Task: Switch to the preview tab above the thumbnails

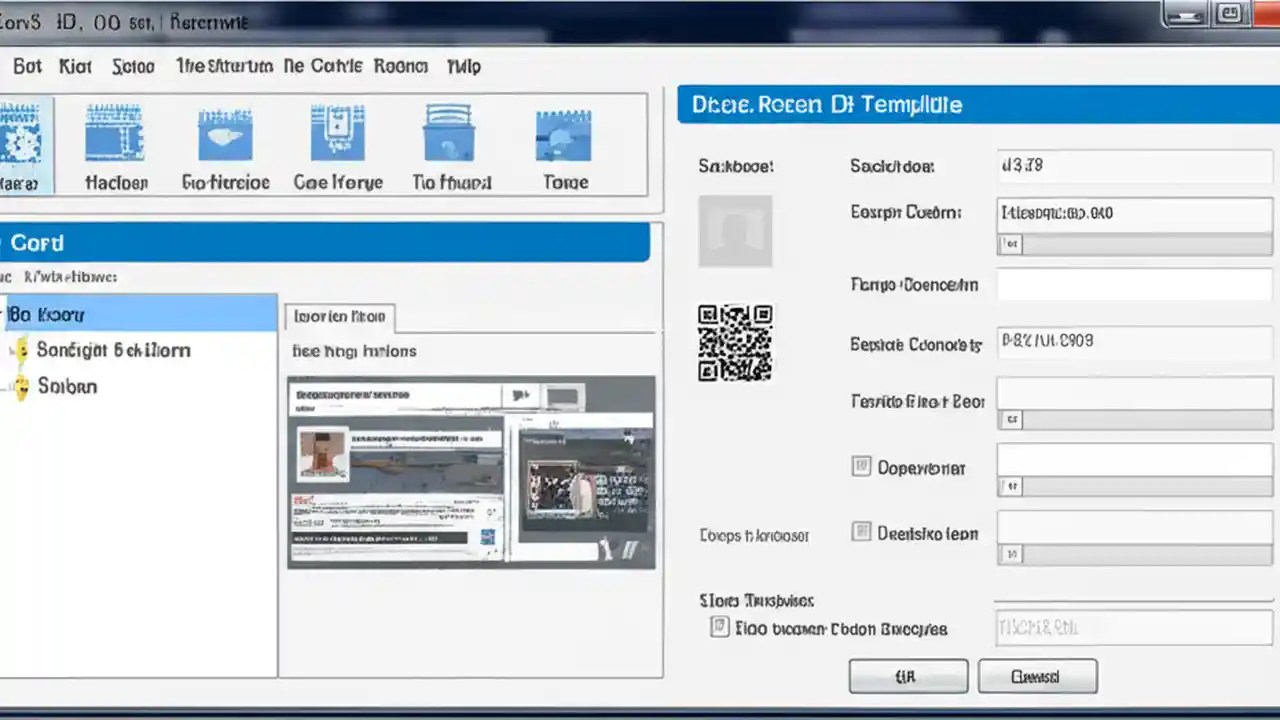Action: point(339,316)
